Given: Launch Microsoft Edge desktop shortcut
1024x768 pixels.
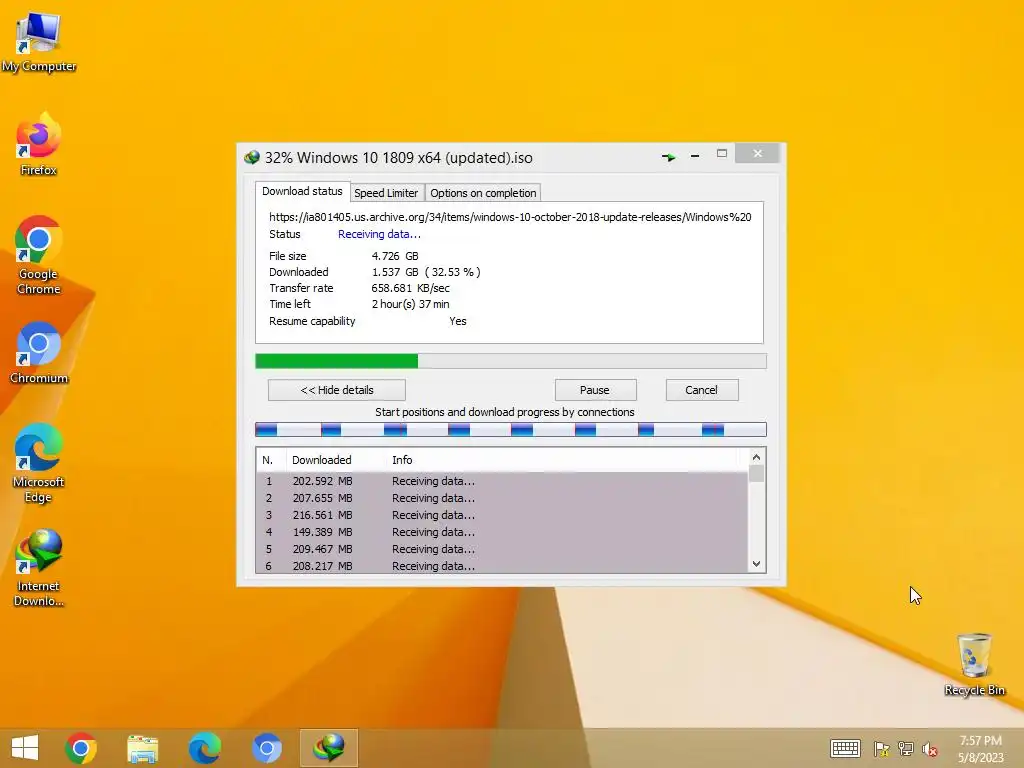Looking at the screenshot, I should coord(39,464).
